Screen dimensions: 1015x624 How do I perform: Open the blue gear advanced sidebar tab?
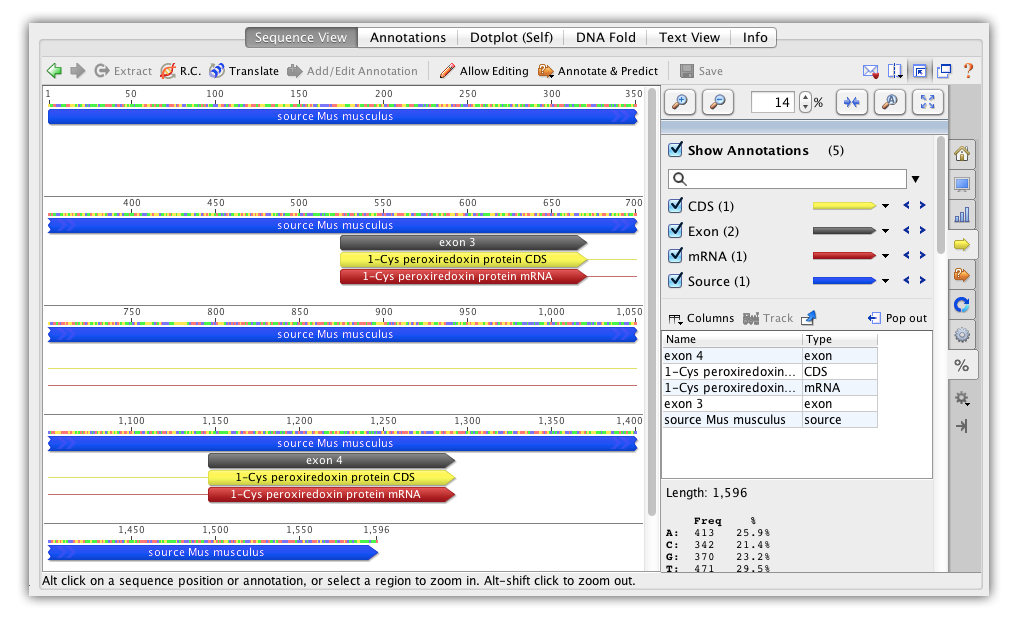click(962, 335)
